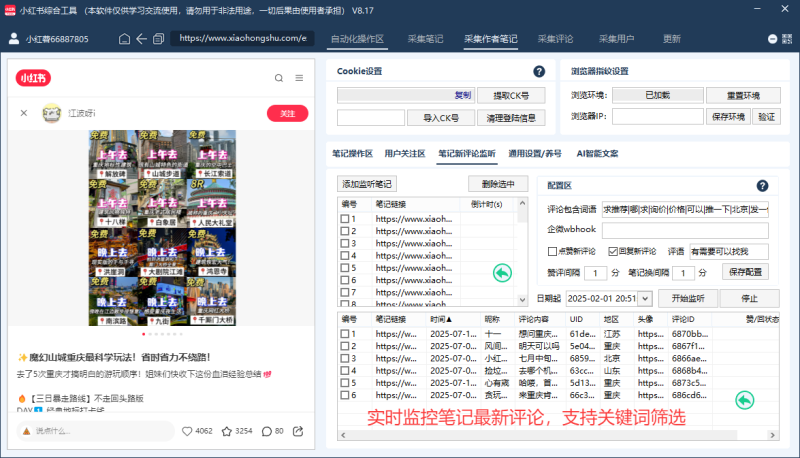Screen dimensions: 800x458
Task: Tick checkbox for monitored note 1
Action: point(345,219)
